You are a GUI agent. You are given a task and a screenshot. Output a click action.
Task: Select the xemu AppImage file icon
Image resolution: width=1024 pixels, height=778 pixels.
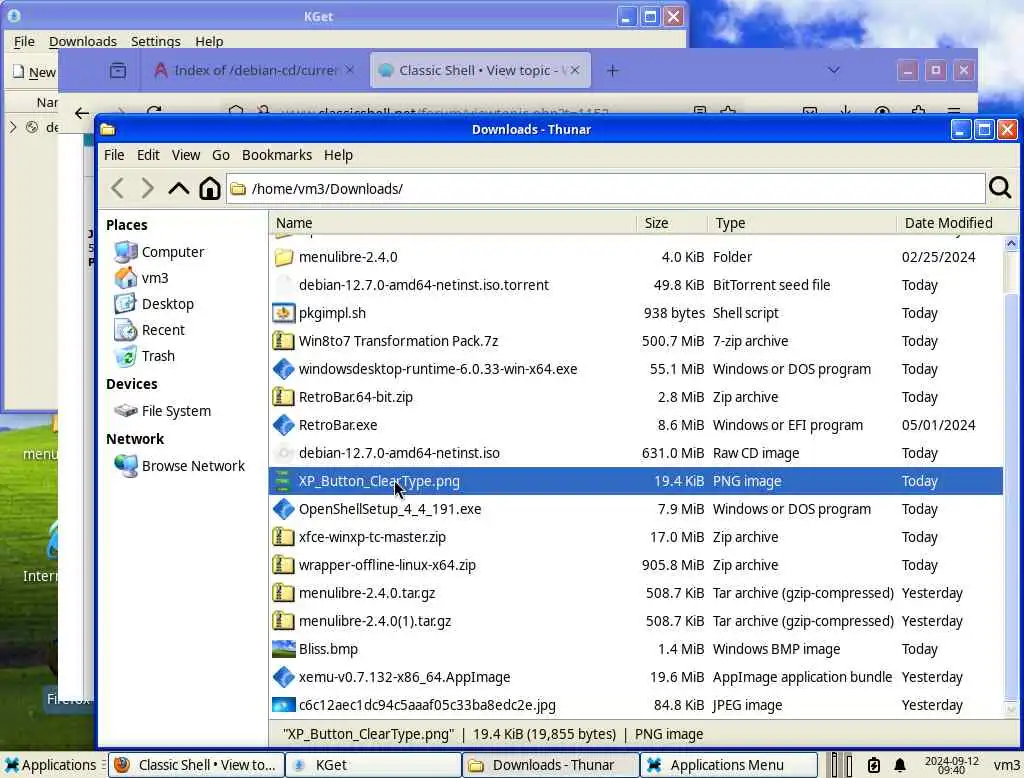tap(283, 677)
